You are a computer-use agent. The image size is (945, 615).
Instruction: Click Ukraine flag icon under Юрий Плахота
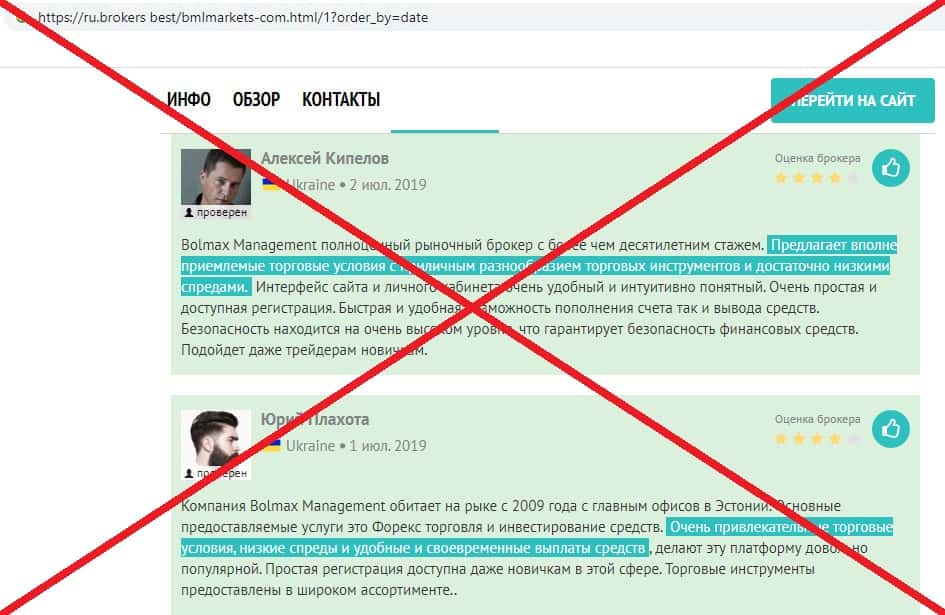click(x=271, y=446)
